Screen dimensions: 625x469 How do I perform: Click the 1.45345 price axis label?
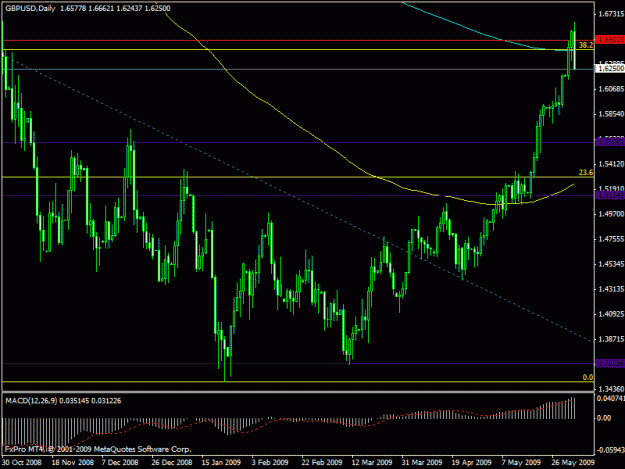611,264
